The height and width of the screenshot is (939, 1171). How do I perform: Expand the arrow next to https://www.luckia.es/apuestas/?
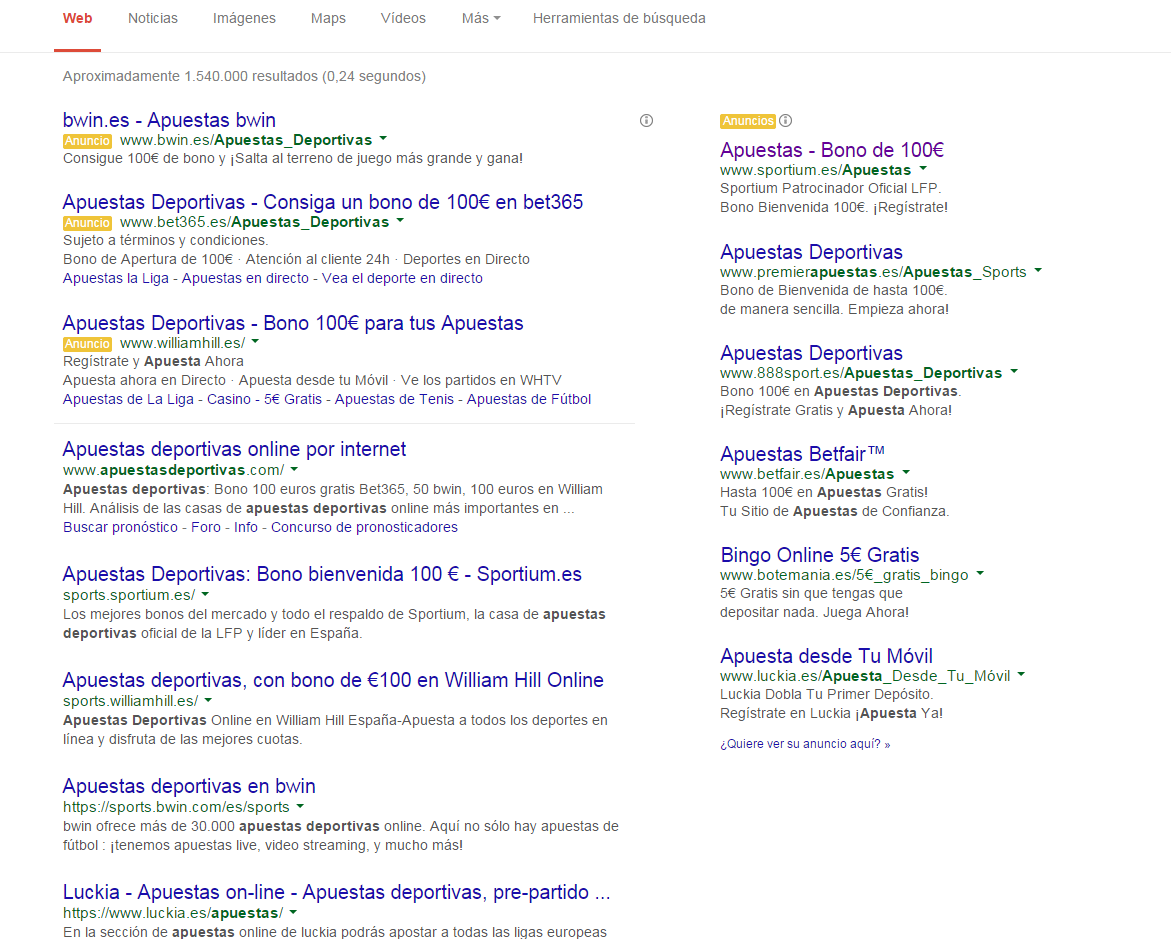pyautogui.click(x=293, y=912)
